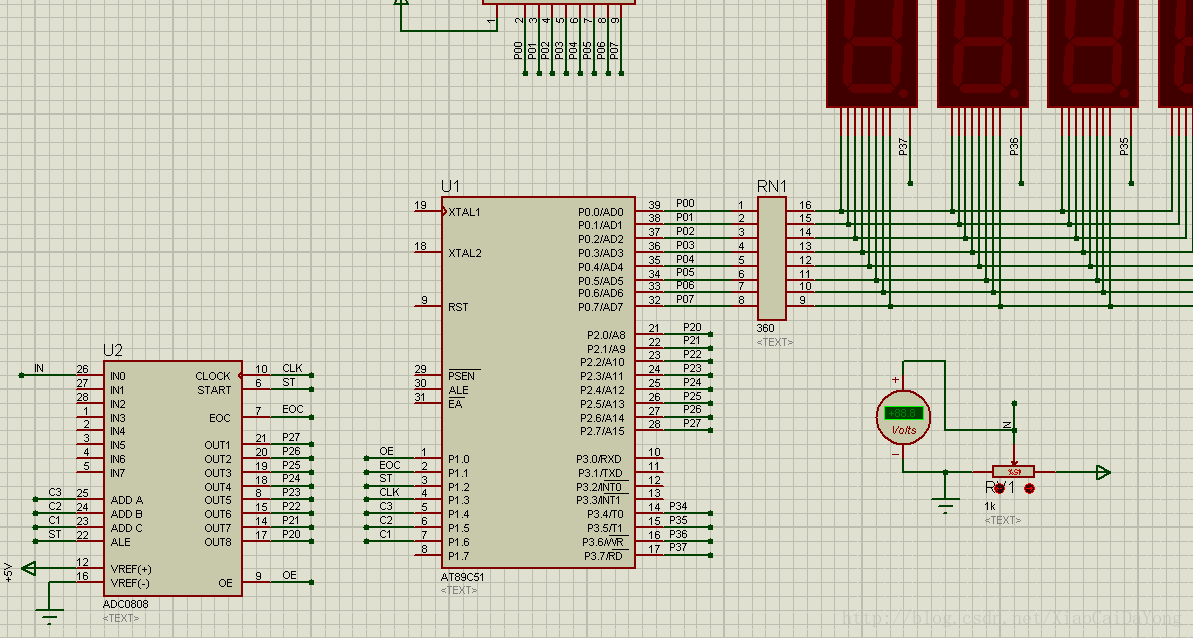The image size is (1193, 638).
Task: Select the seven-segment display above the P37 label
Action: (x=872, y=53)
